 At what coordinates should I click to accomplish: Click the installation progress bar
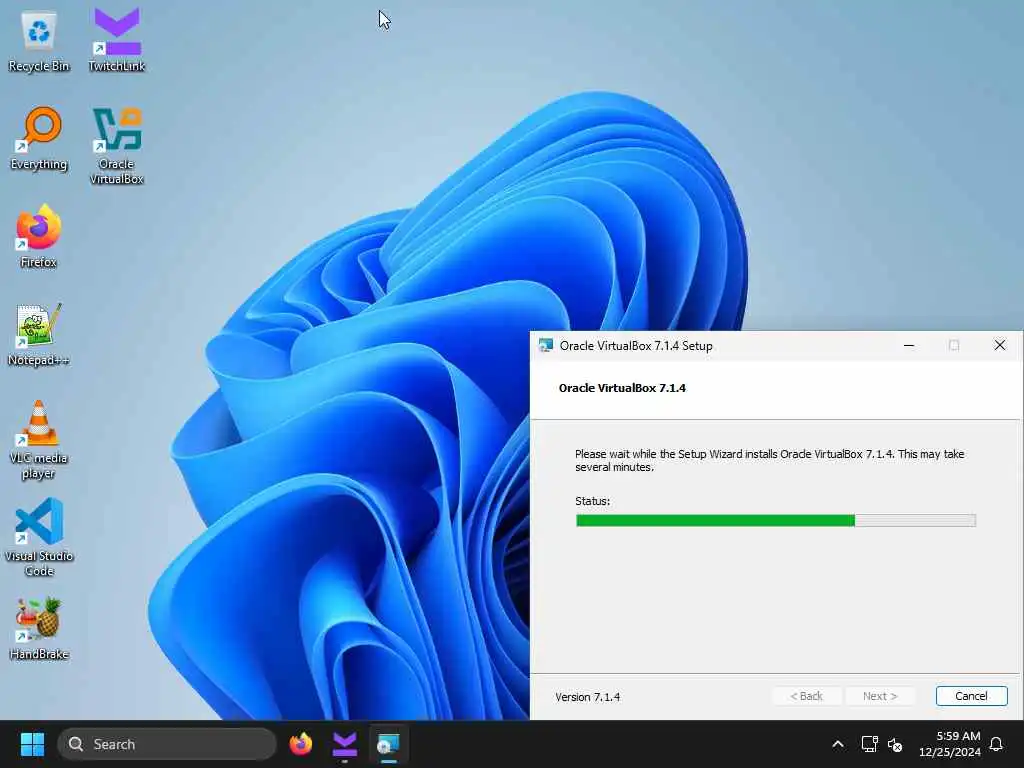[x=776, y=520]
